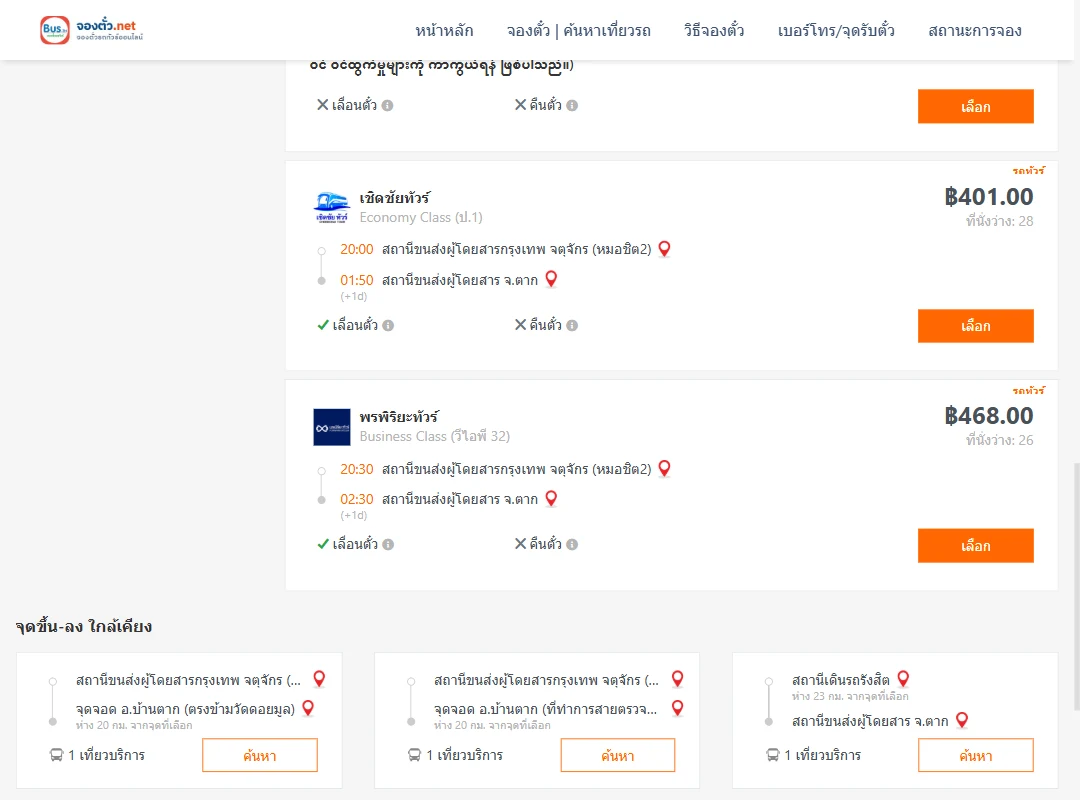Open the หน้าหลัก menu item
Image resolution: width=1080 pixels, height=800 pixels.
point(444,30)
